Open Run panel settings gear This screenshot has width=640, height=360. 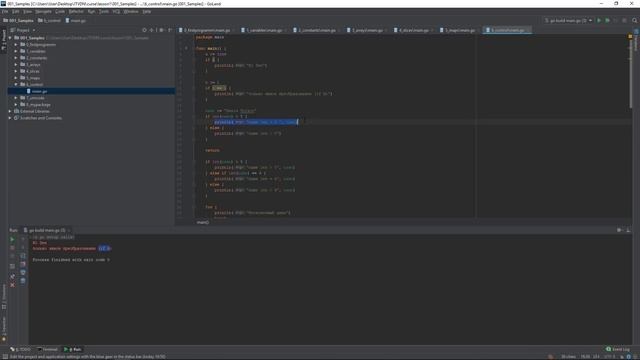620,230
